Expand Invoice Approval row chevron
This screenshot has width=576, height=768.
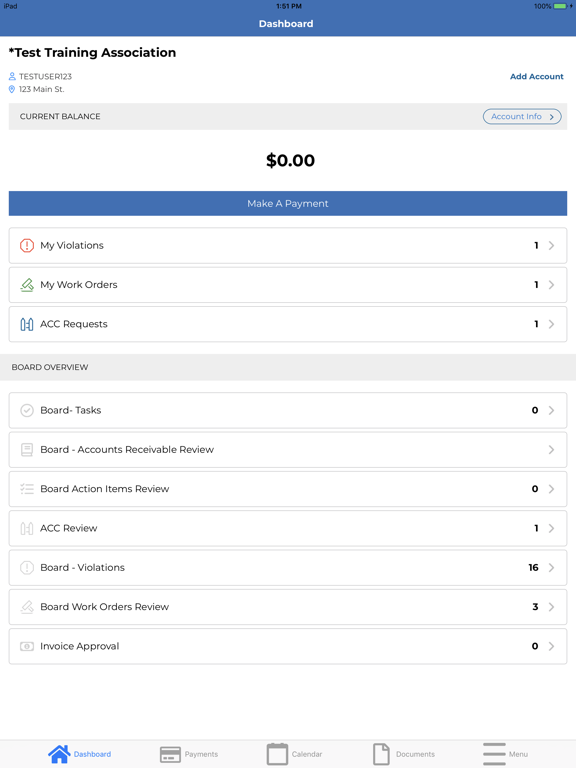pyautogui.click(x=552, y=647)
